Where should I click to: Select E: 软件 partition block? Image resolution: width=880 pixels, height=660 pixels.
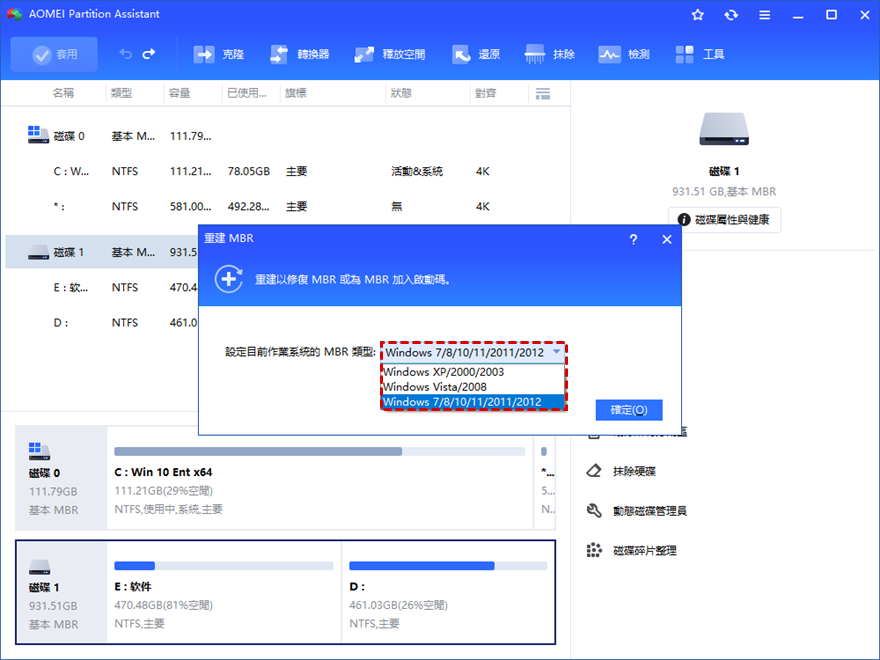(224, 592)
